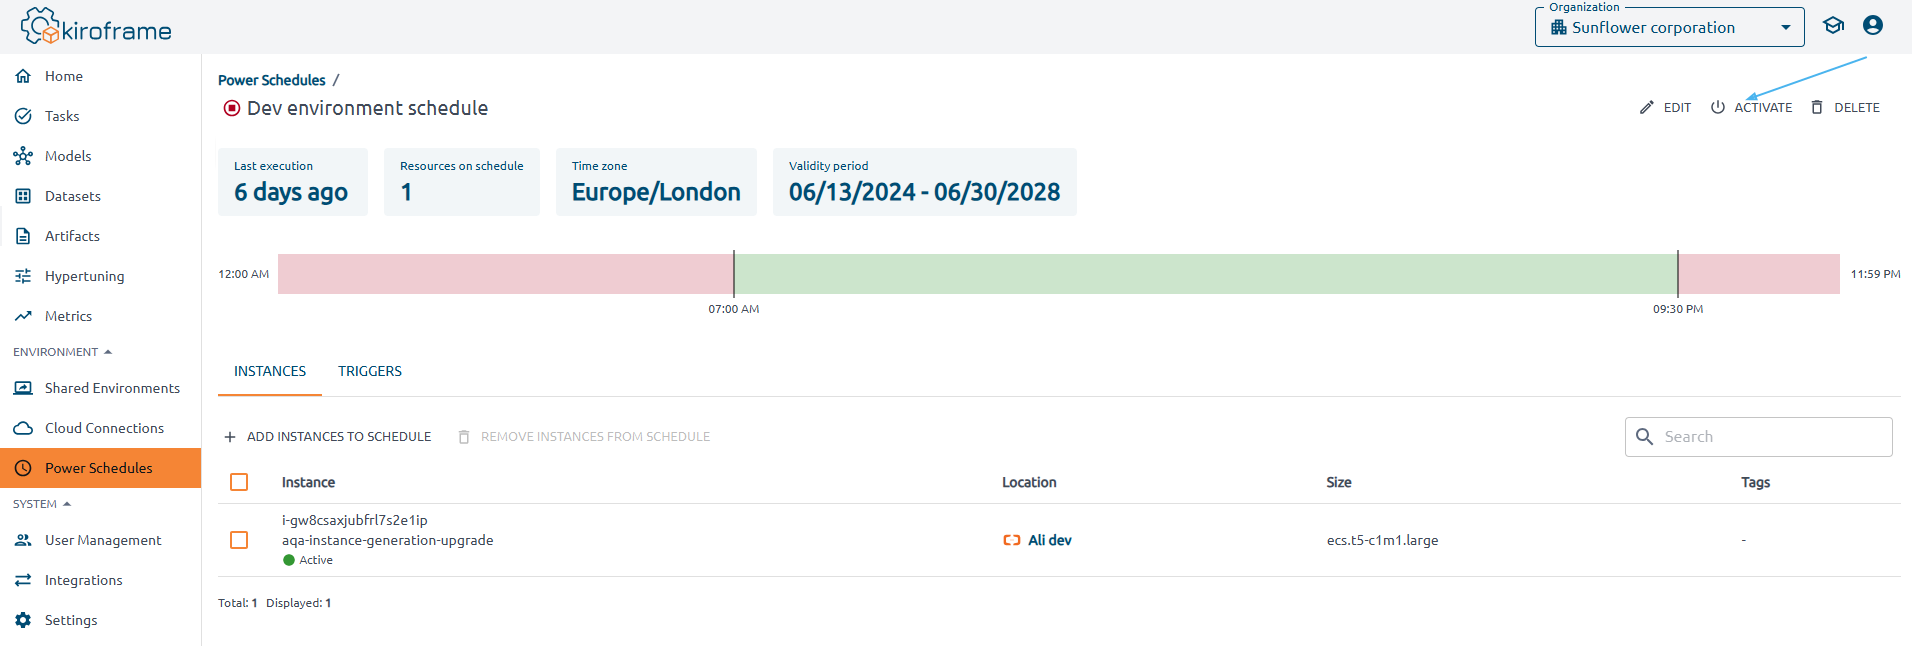Click the Integrations arrows icon
1912x646 pixels.
23,580
